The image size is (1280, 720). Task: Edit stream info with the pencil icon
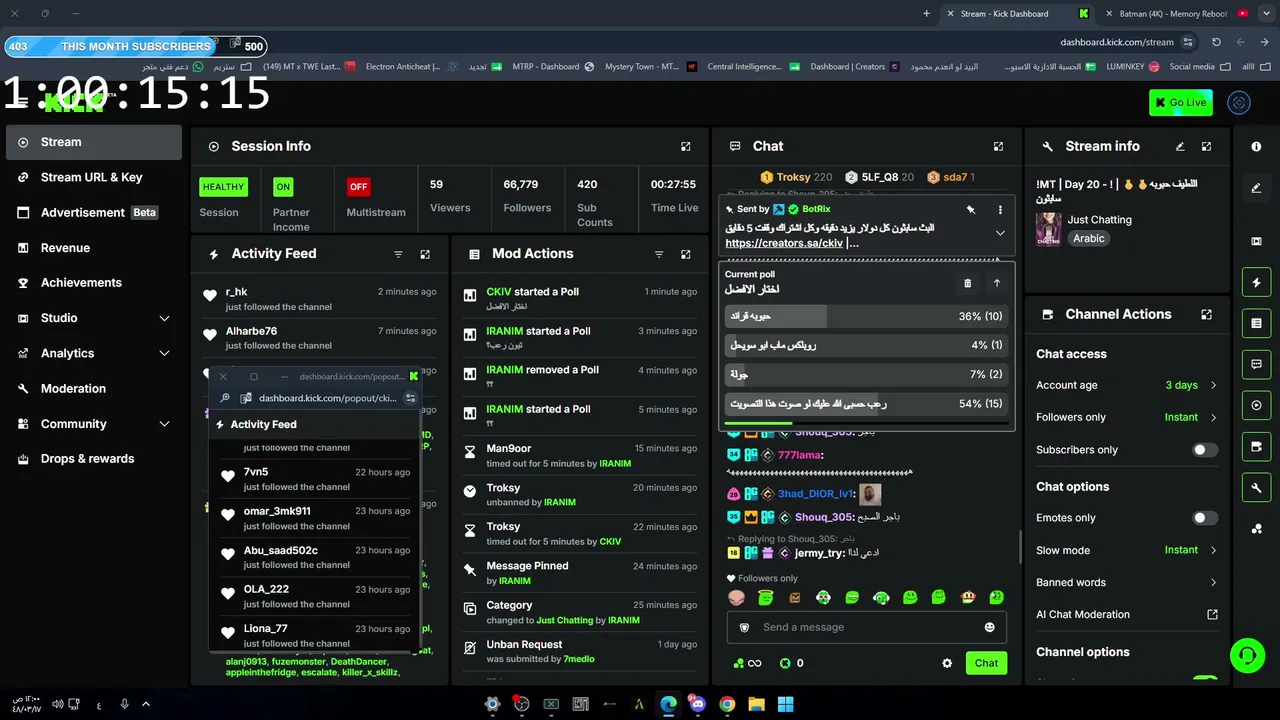1180,146
